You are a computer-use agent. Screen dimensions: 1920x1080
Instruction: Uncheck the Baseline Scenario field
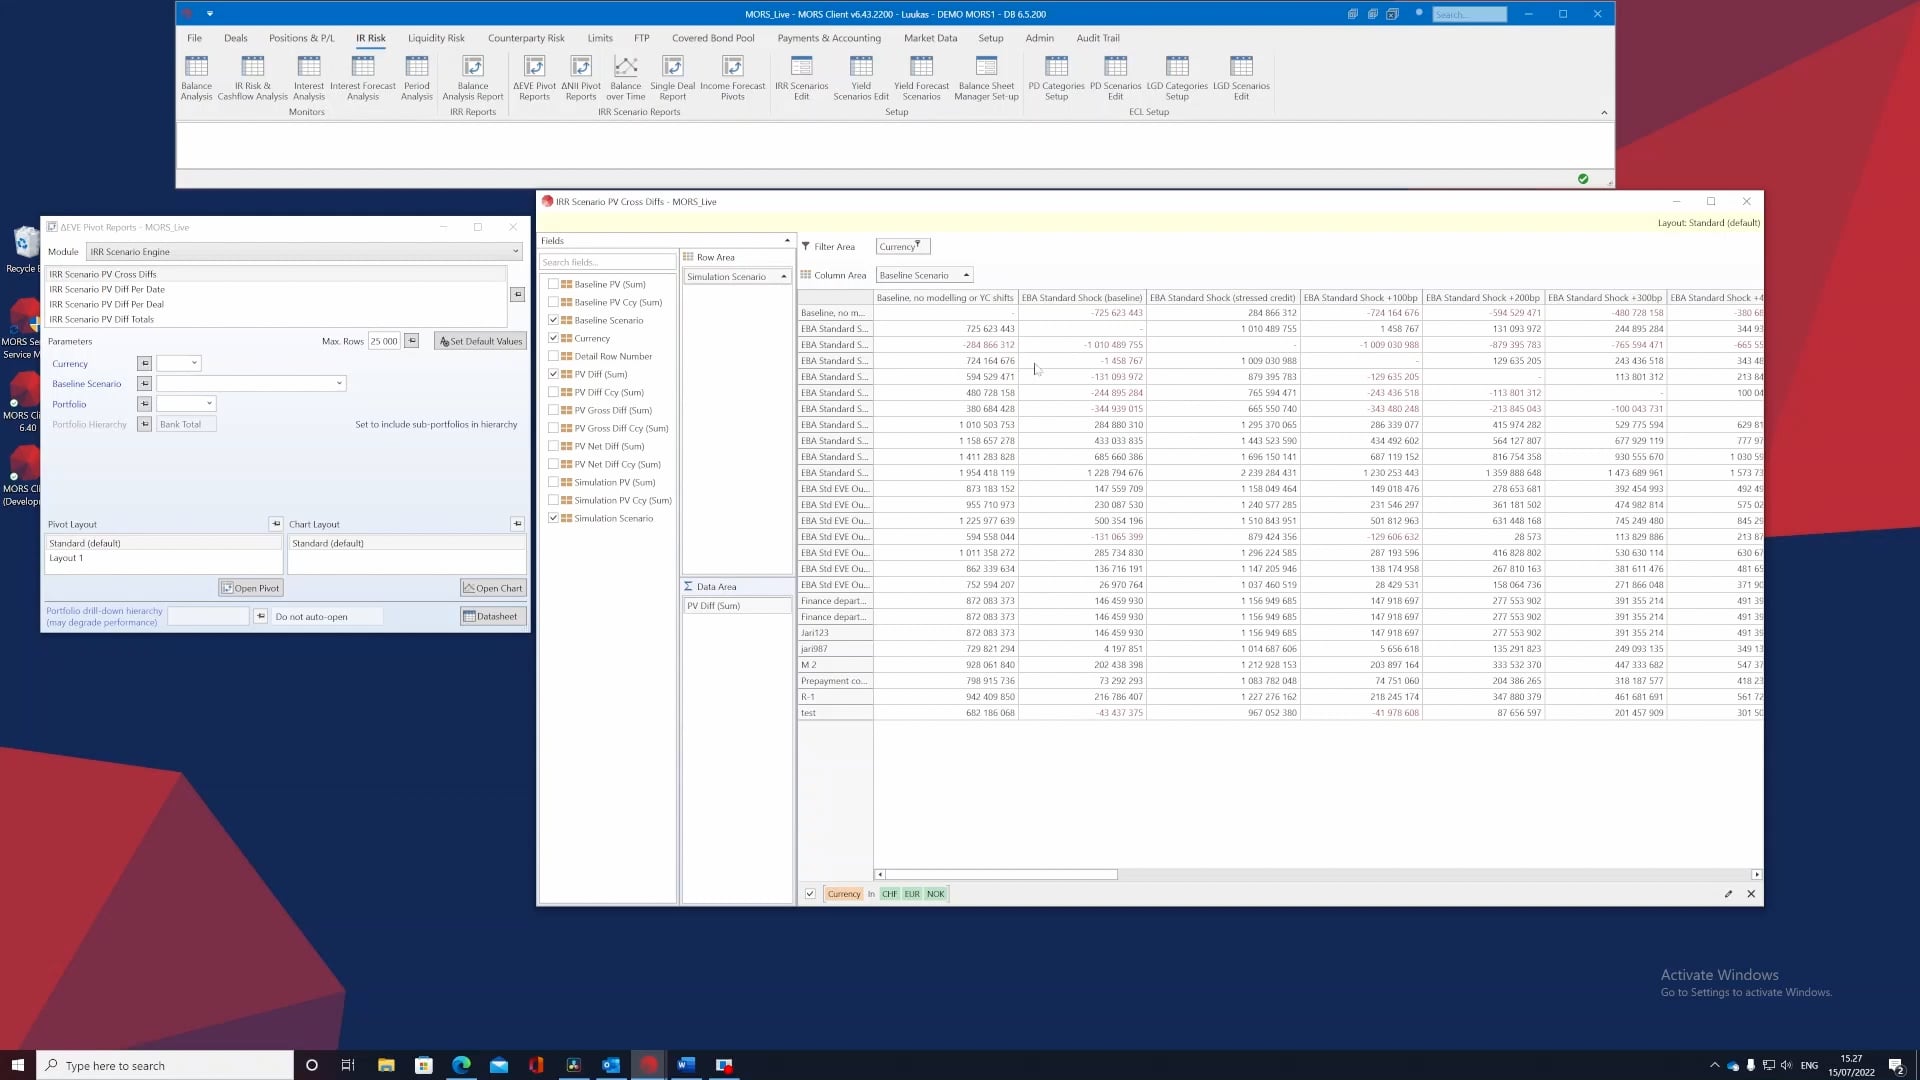[554, 320]
